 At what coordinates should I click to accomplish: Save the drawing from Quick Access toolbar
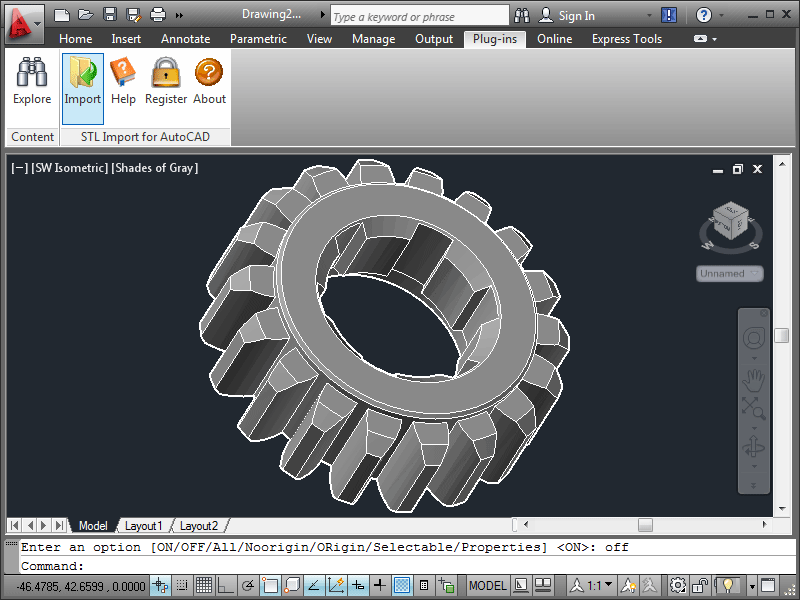[x=108, y=14]
